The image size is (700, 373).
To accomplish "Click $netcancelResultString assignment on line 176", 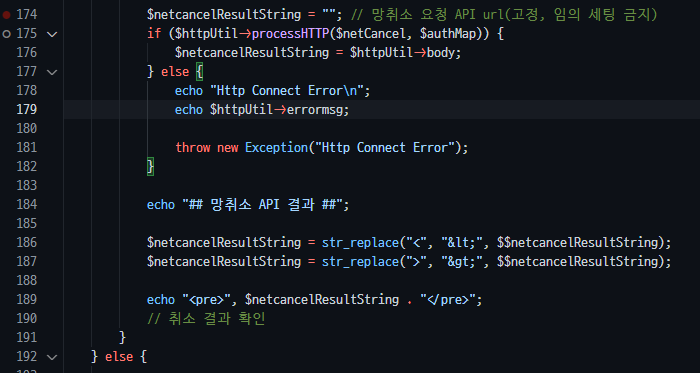I will (x=252, y=53).
